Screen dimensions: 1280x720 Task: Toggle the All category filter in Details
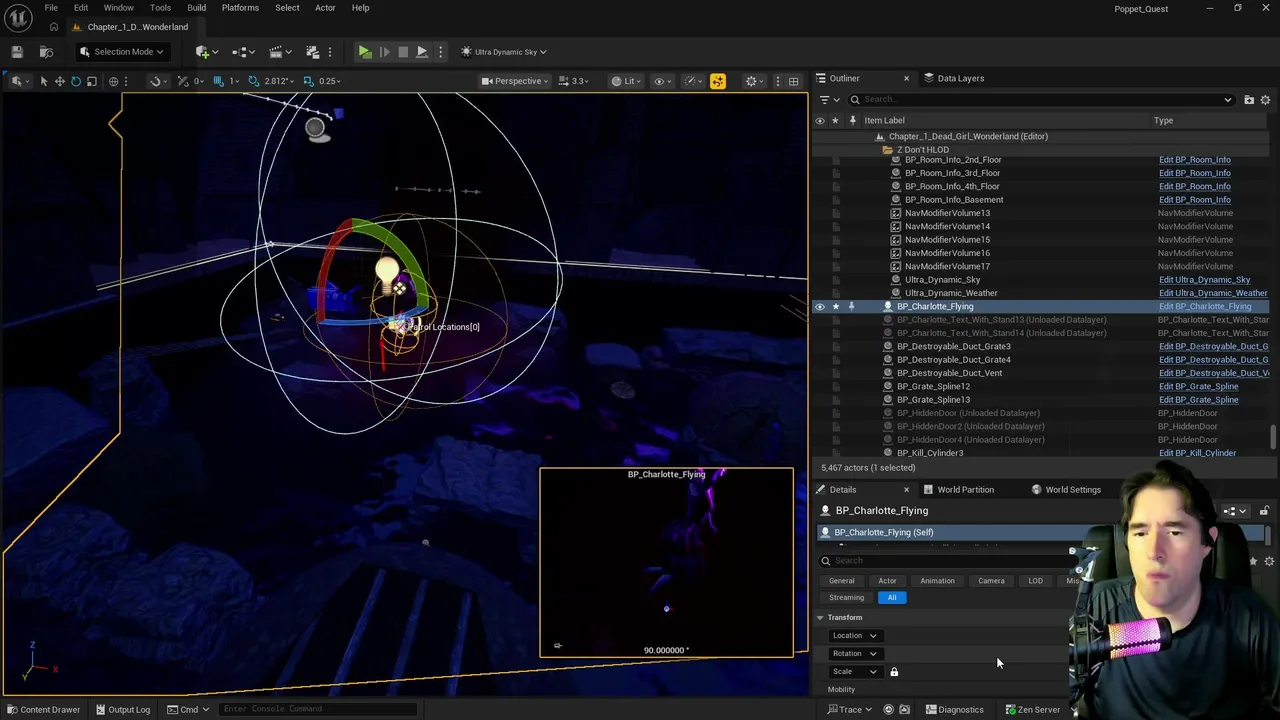[x=892, y=598]
